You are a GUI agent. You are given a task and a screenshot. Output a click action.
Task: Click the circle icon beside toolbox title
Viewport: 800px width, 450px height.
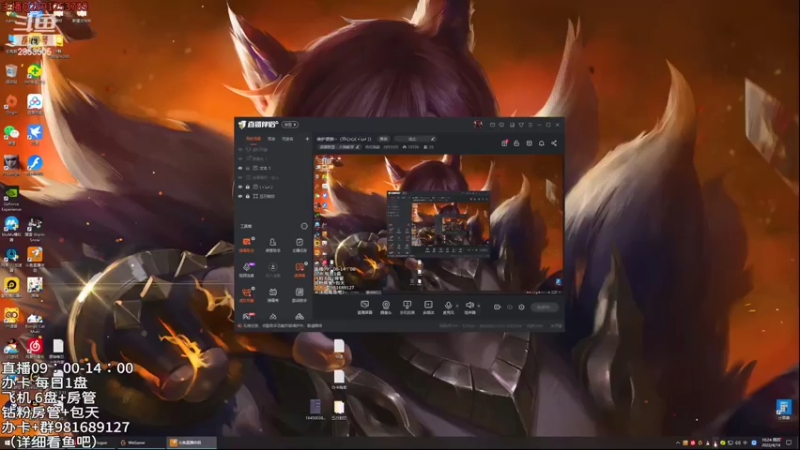[304, 226]
